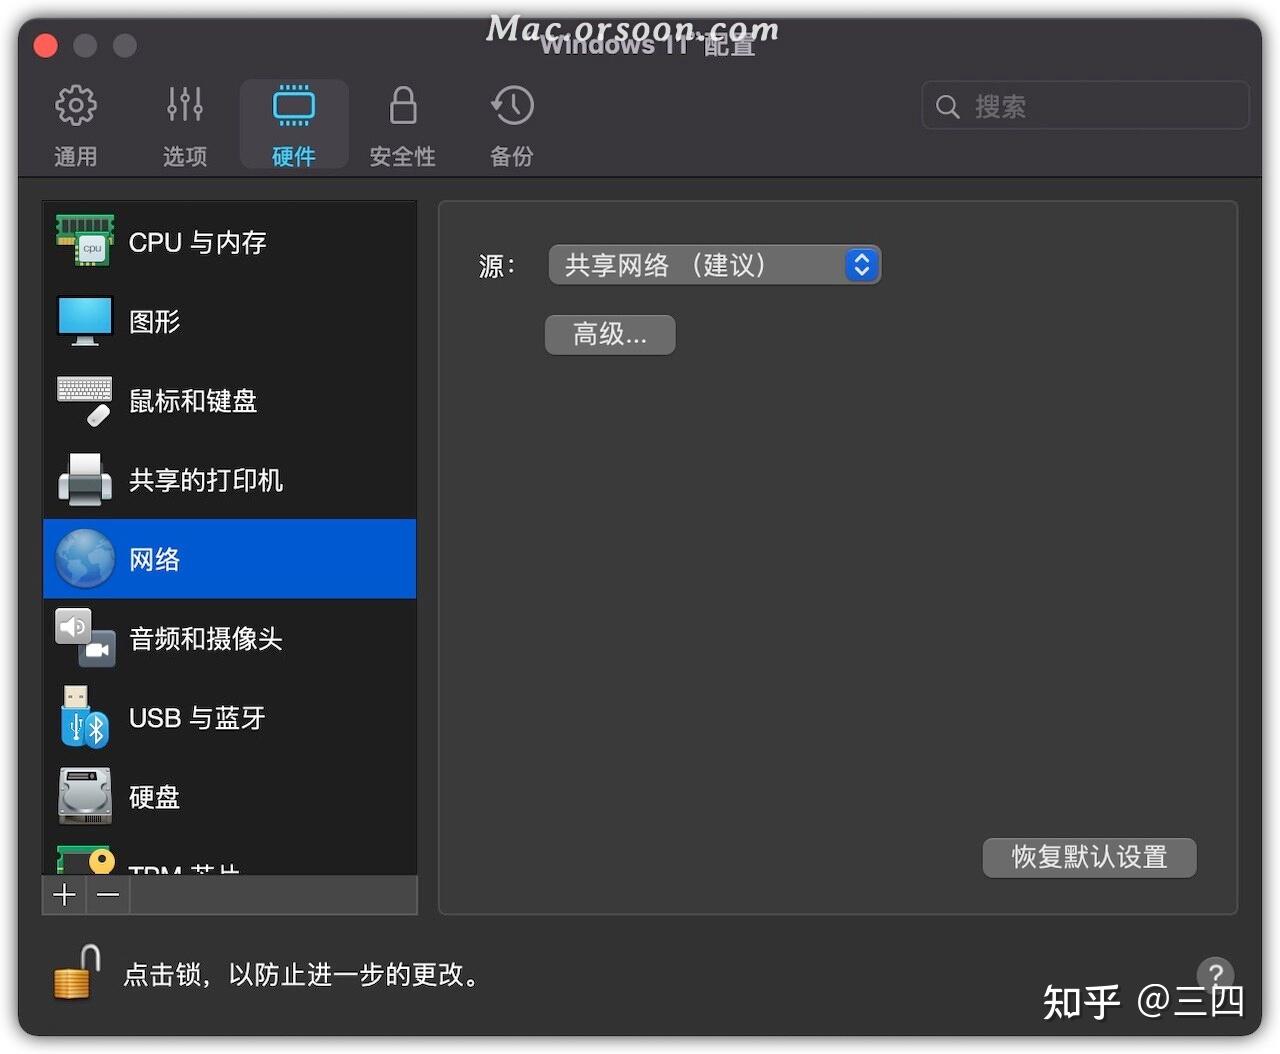Click the speaker and camera icon
Viewport: 1280px width, 1054px height.
point(85,638)
